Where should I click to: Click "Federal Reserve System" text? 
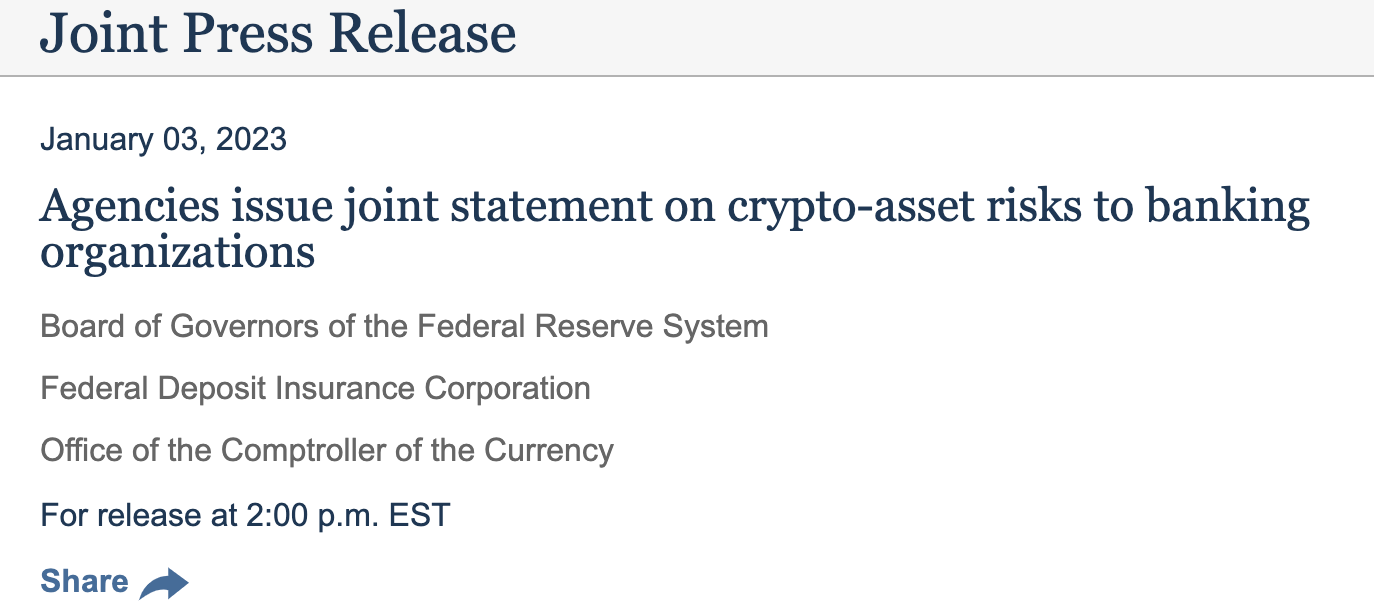coord(591,326)
